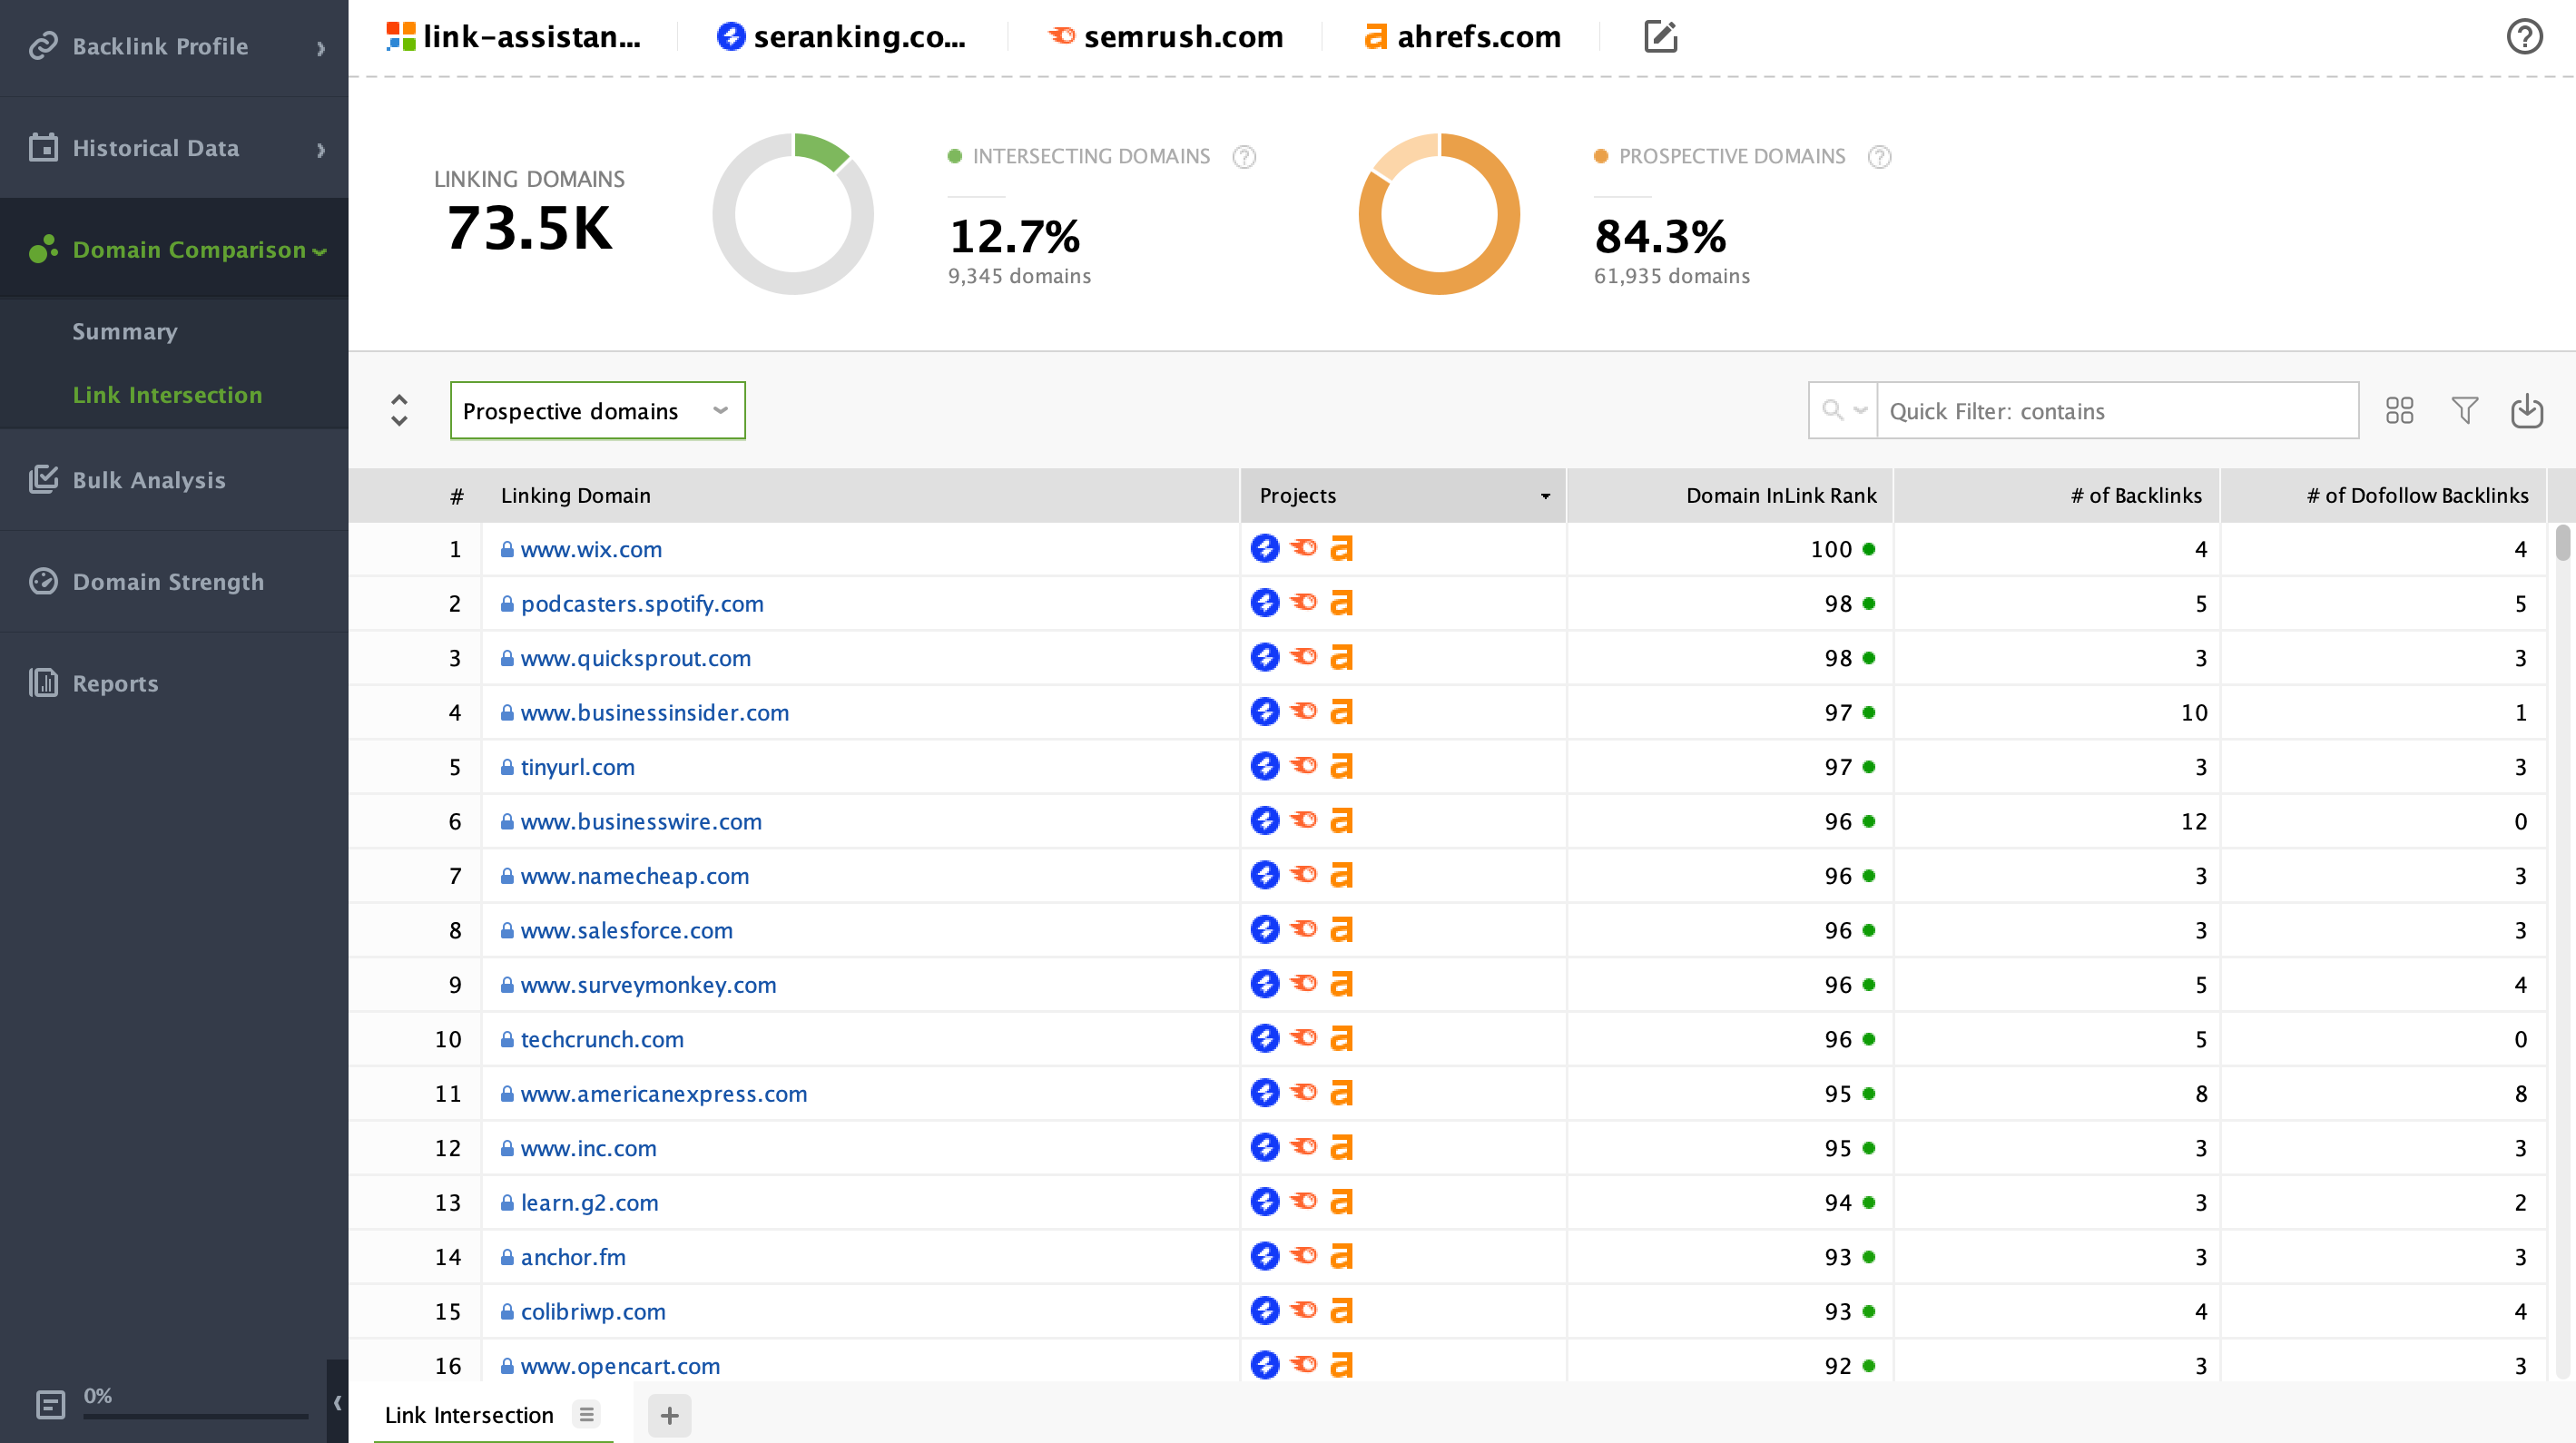Click the green segment of intersecting donut
The width and height of the screenshot is (2576, 1443).
pyautogui.click(x=820, y=151)
